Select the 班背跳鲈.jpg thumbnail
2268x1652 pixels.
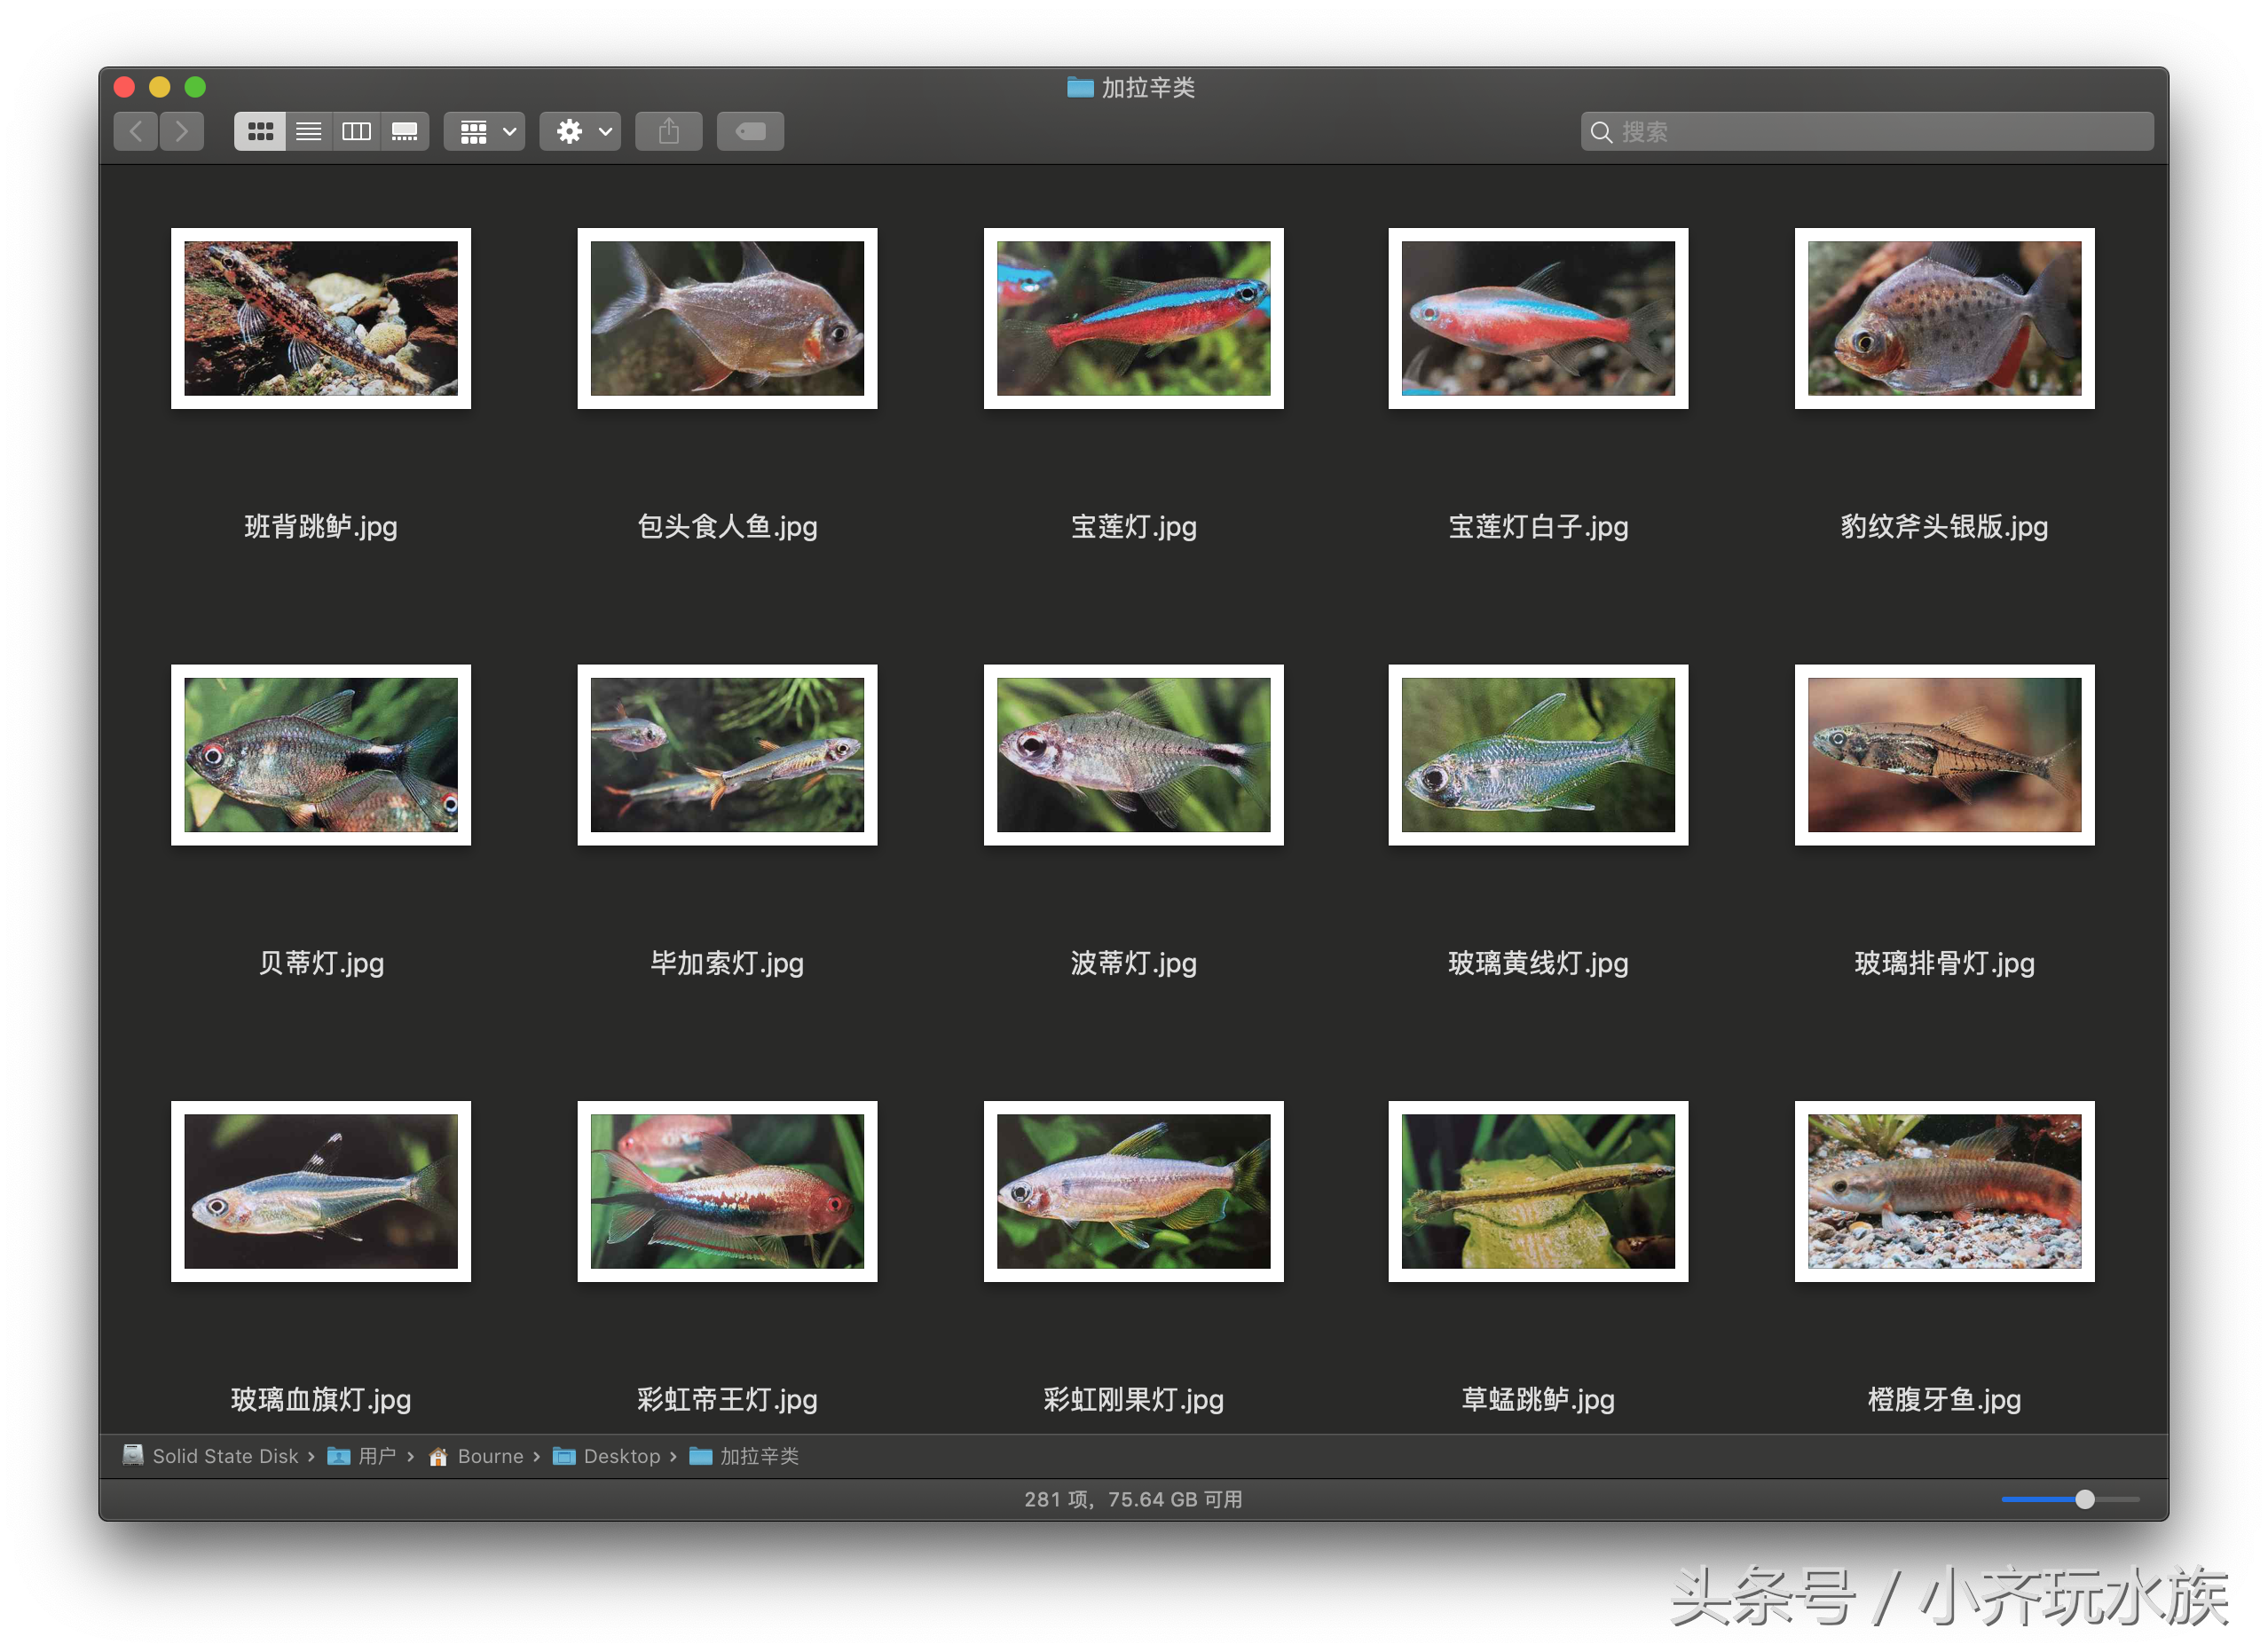pos(321,318)
